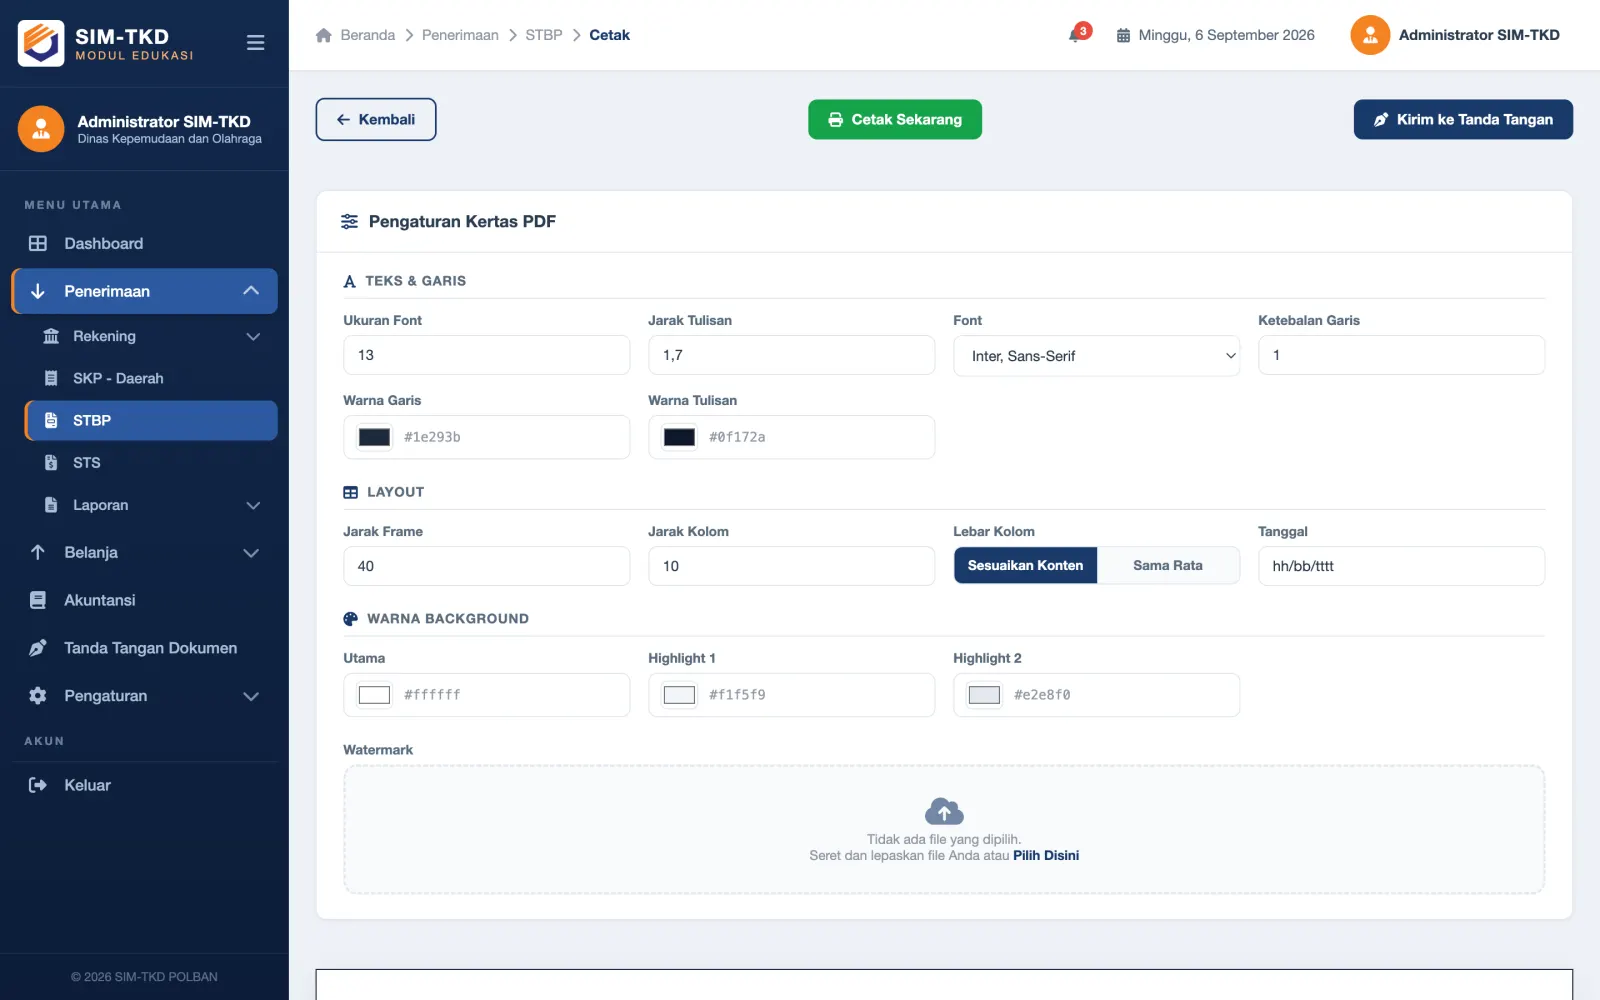Click the Cetak Sekarang button
Image resolution: width=1600 pixels, height=1000 pixels.
[x=895, y=119]
